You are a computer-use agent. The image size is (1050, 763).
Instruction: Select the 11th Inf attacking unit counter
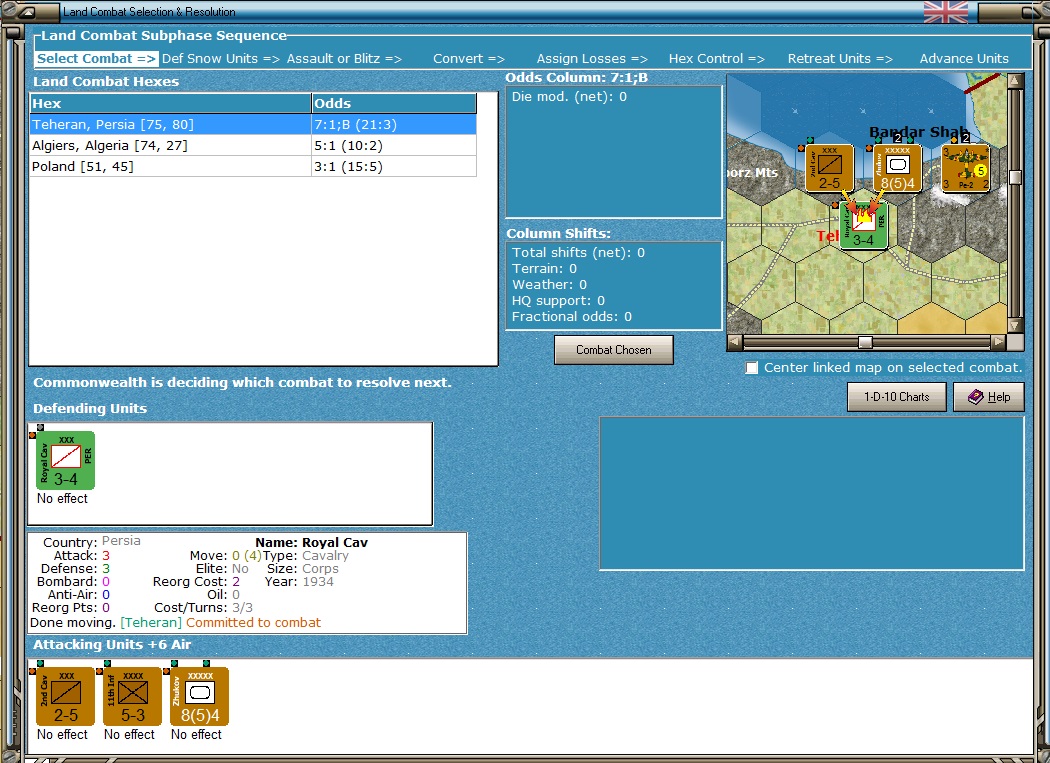click(x=133, y=697)
